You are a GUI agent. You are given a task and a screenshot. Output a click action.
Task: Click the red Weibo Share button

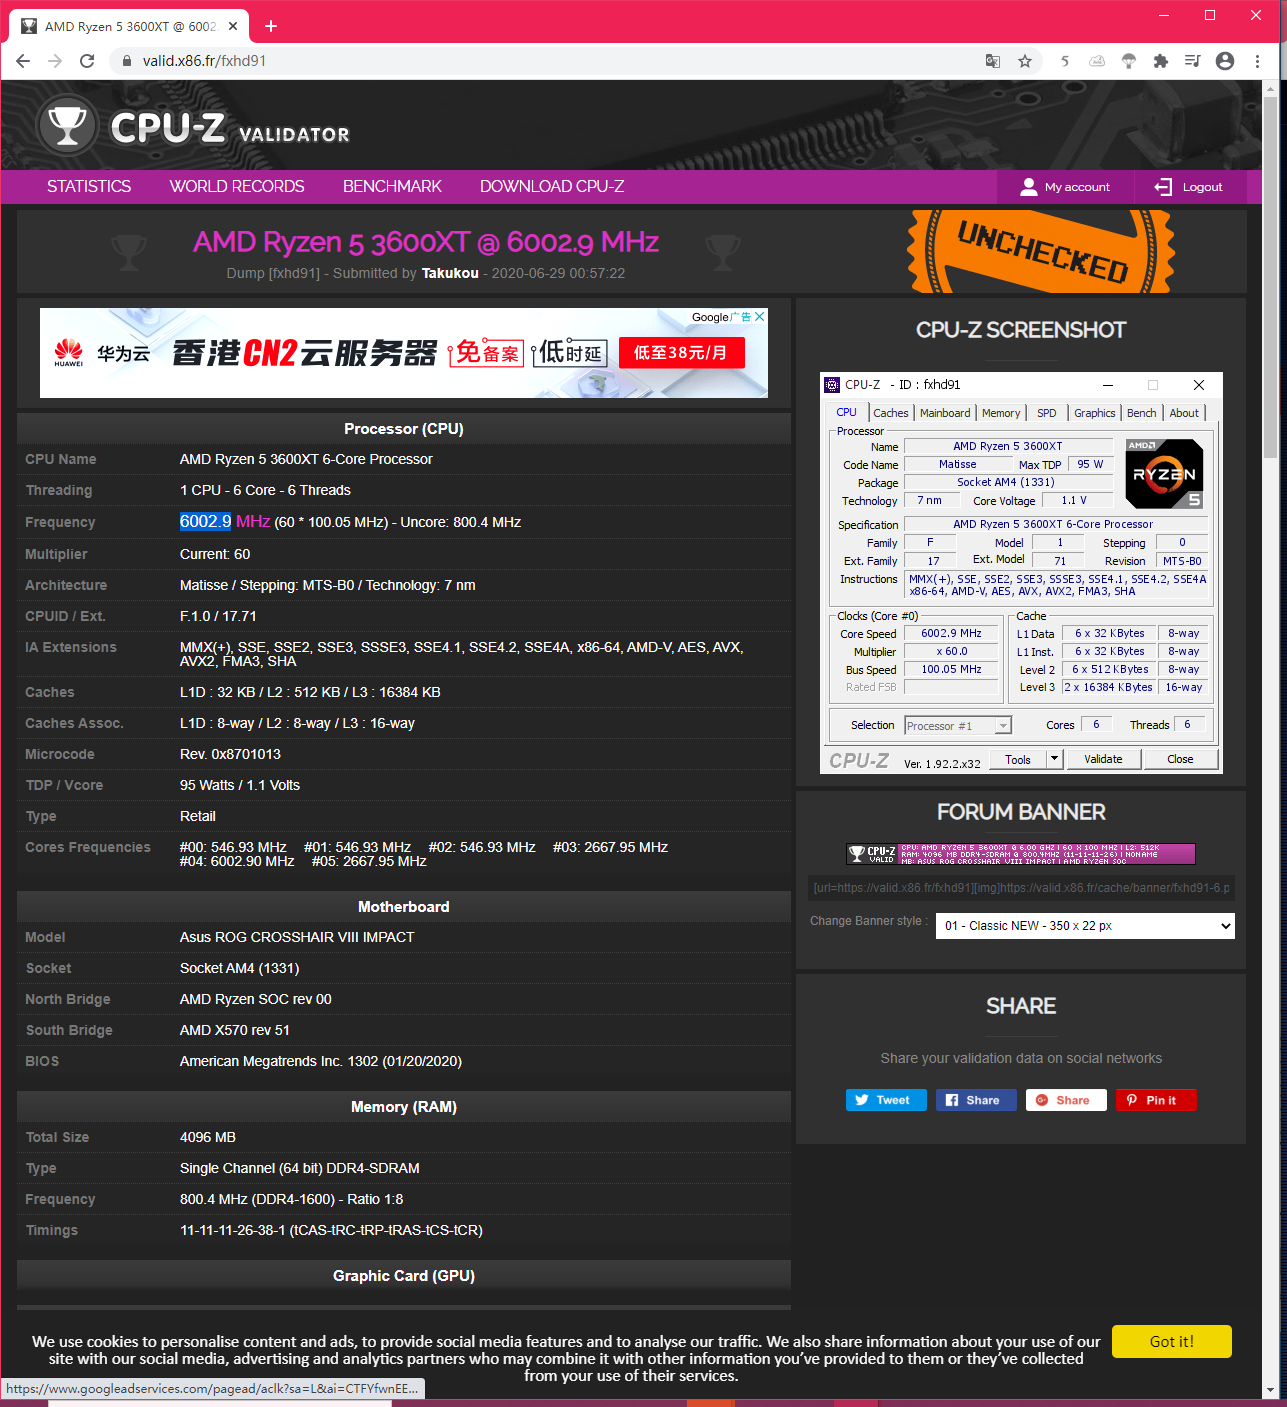tap(1066, 1100)
